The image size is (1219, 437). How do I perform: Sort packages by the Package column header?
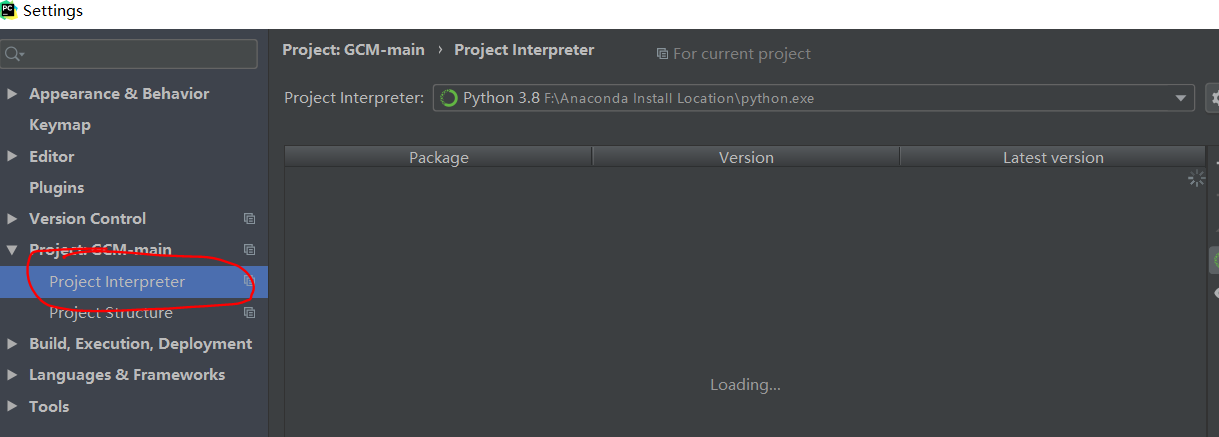(438, 158)
